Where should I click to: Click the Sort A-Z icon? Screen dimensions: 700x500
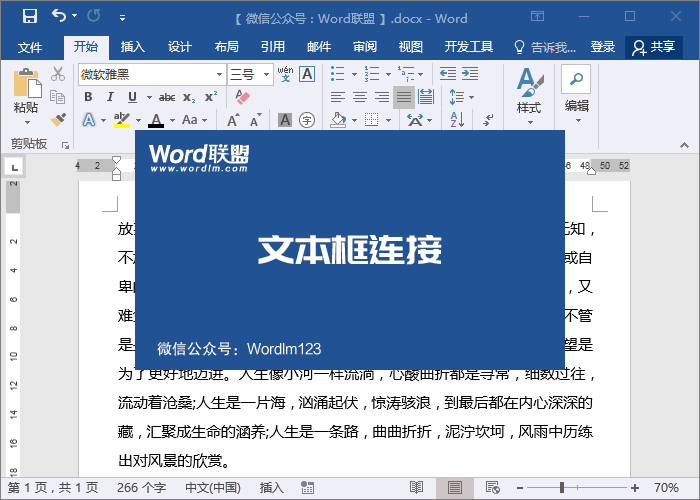tap(458, 120)
